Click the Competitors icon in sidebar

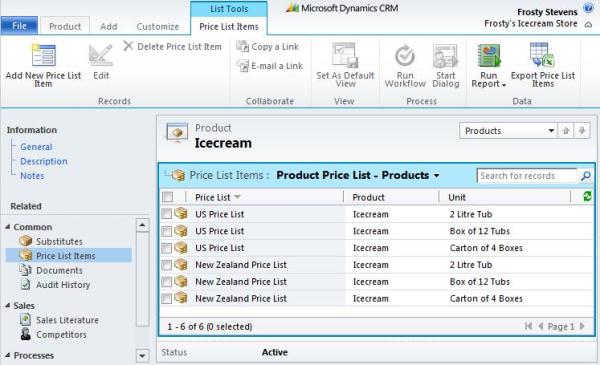[26, 334]
